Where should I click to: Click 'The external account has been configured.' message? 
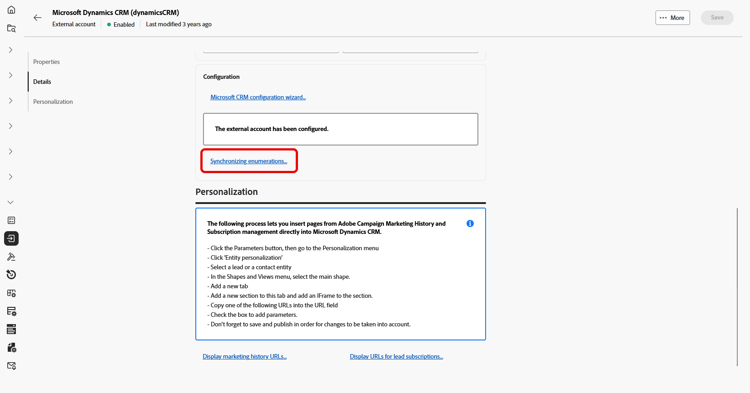tap(272, 129)
